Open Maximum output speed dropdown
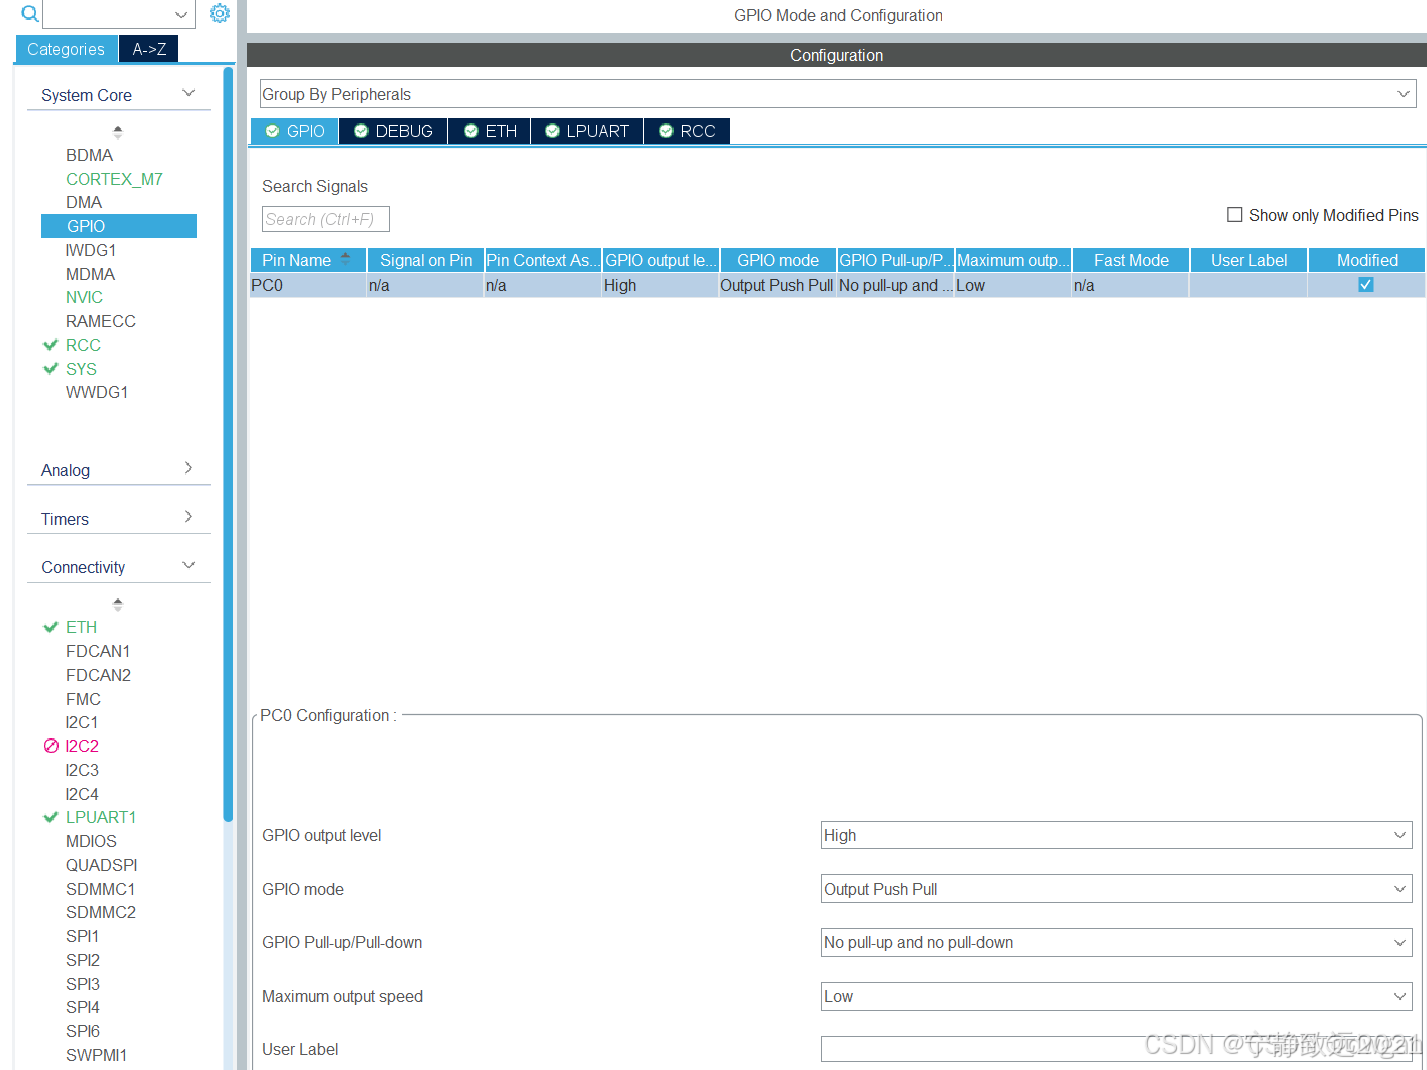1427x1070 pixels. 1400,996
